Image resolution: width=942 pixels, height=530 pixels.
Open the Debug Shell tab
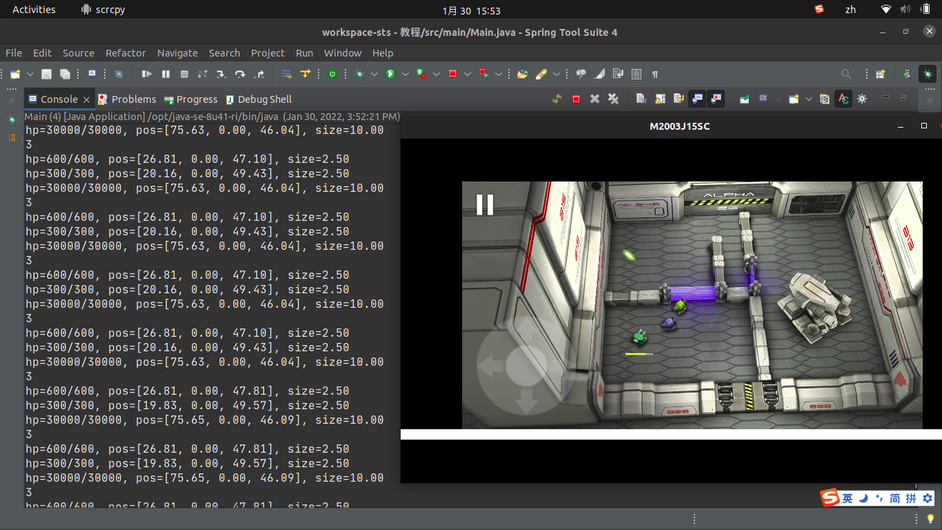click(264, 99)
